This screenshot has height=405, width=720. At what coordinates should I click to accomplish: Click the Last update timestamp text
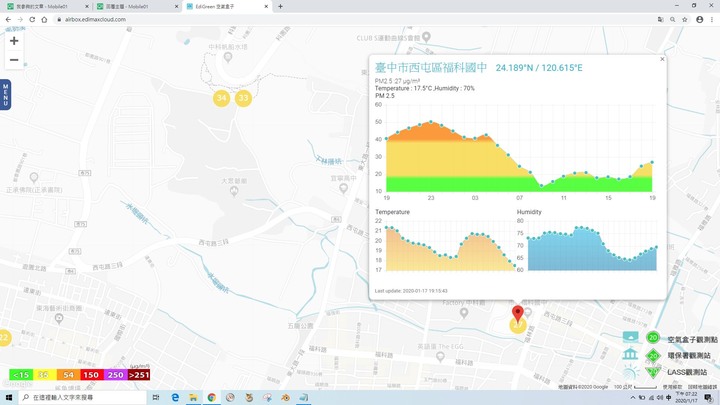click(411, 291)
